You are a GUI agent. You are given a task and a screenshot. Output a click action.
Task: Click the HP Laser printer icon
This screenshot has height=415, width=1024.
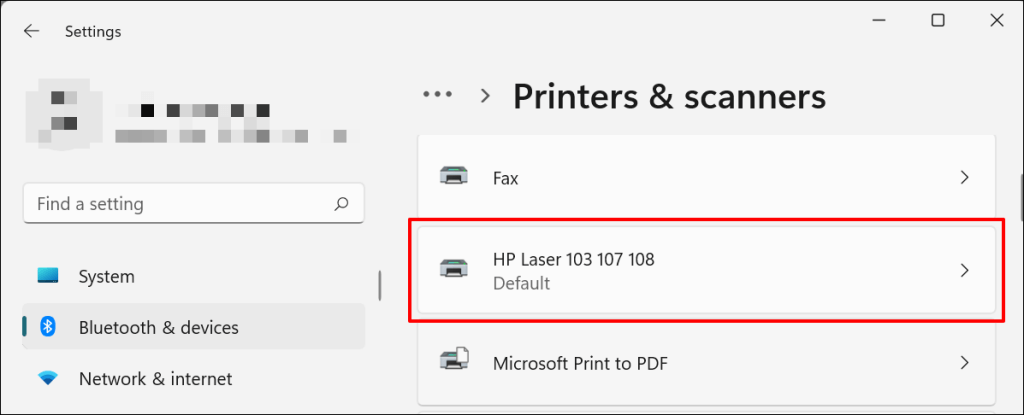point(453,270)
